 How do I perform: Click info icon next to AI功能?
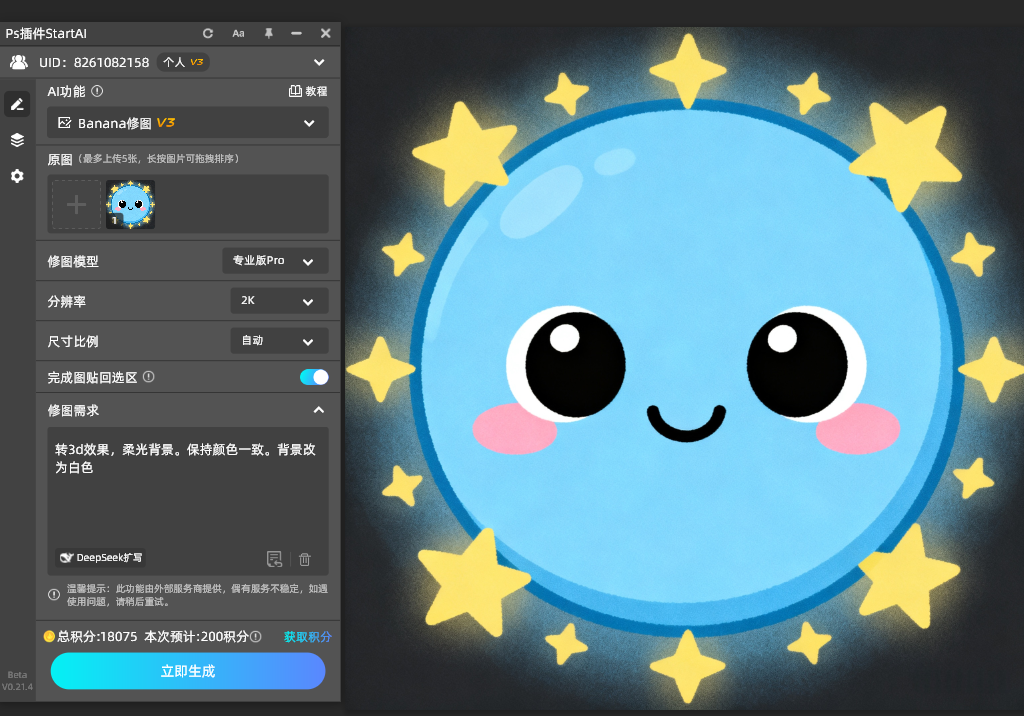pyautogui.click(x=97, y=91)
